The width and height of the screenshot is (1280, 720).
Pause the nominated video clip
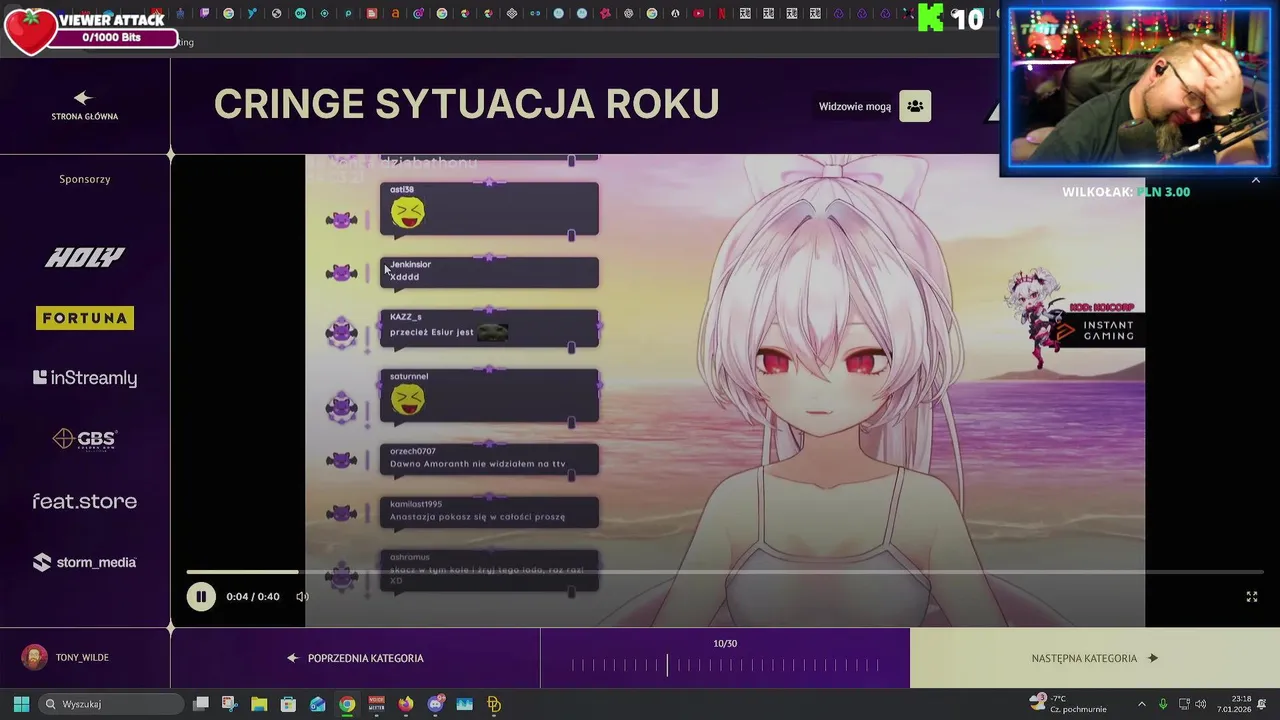200,597
